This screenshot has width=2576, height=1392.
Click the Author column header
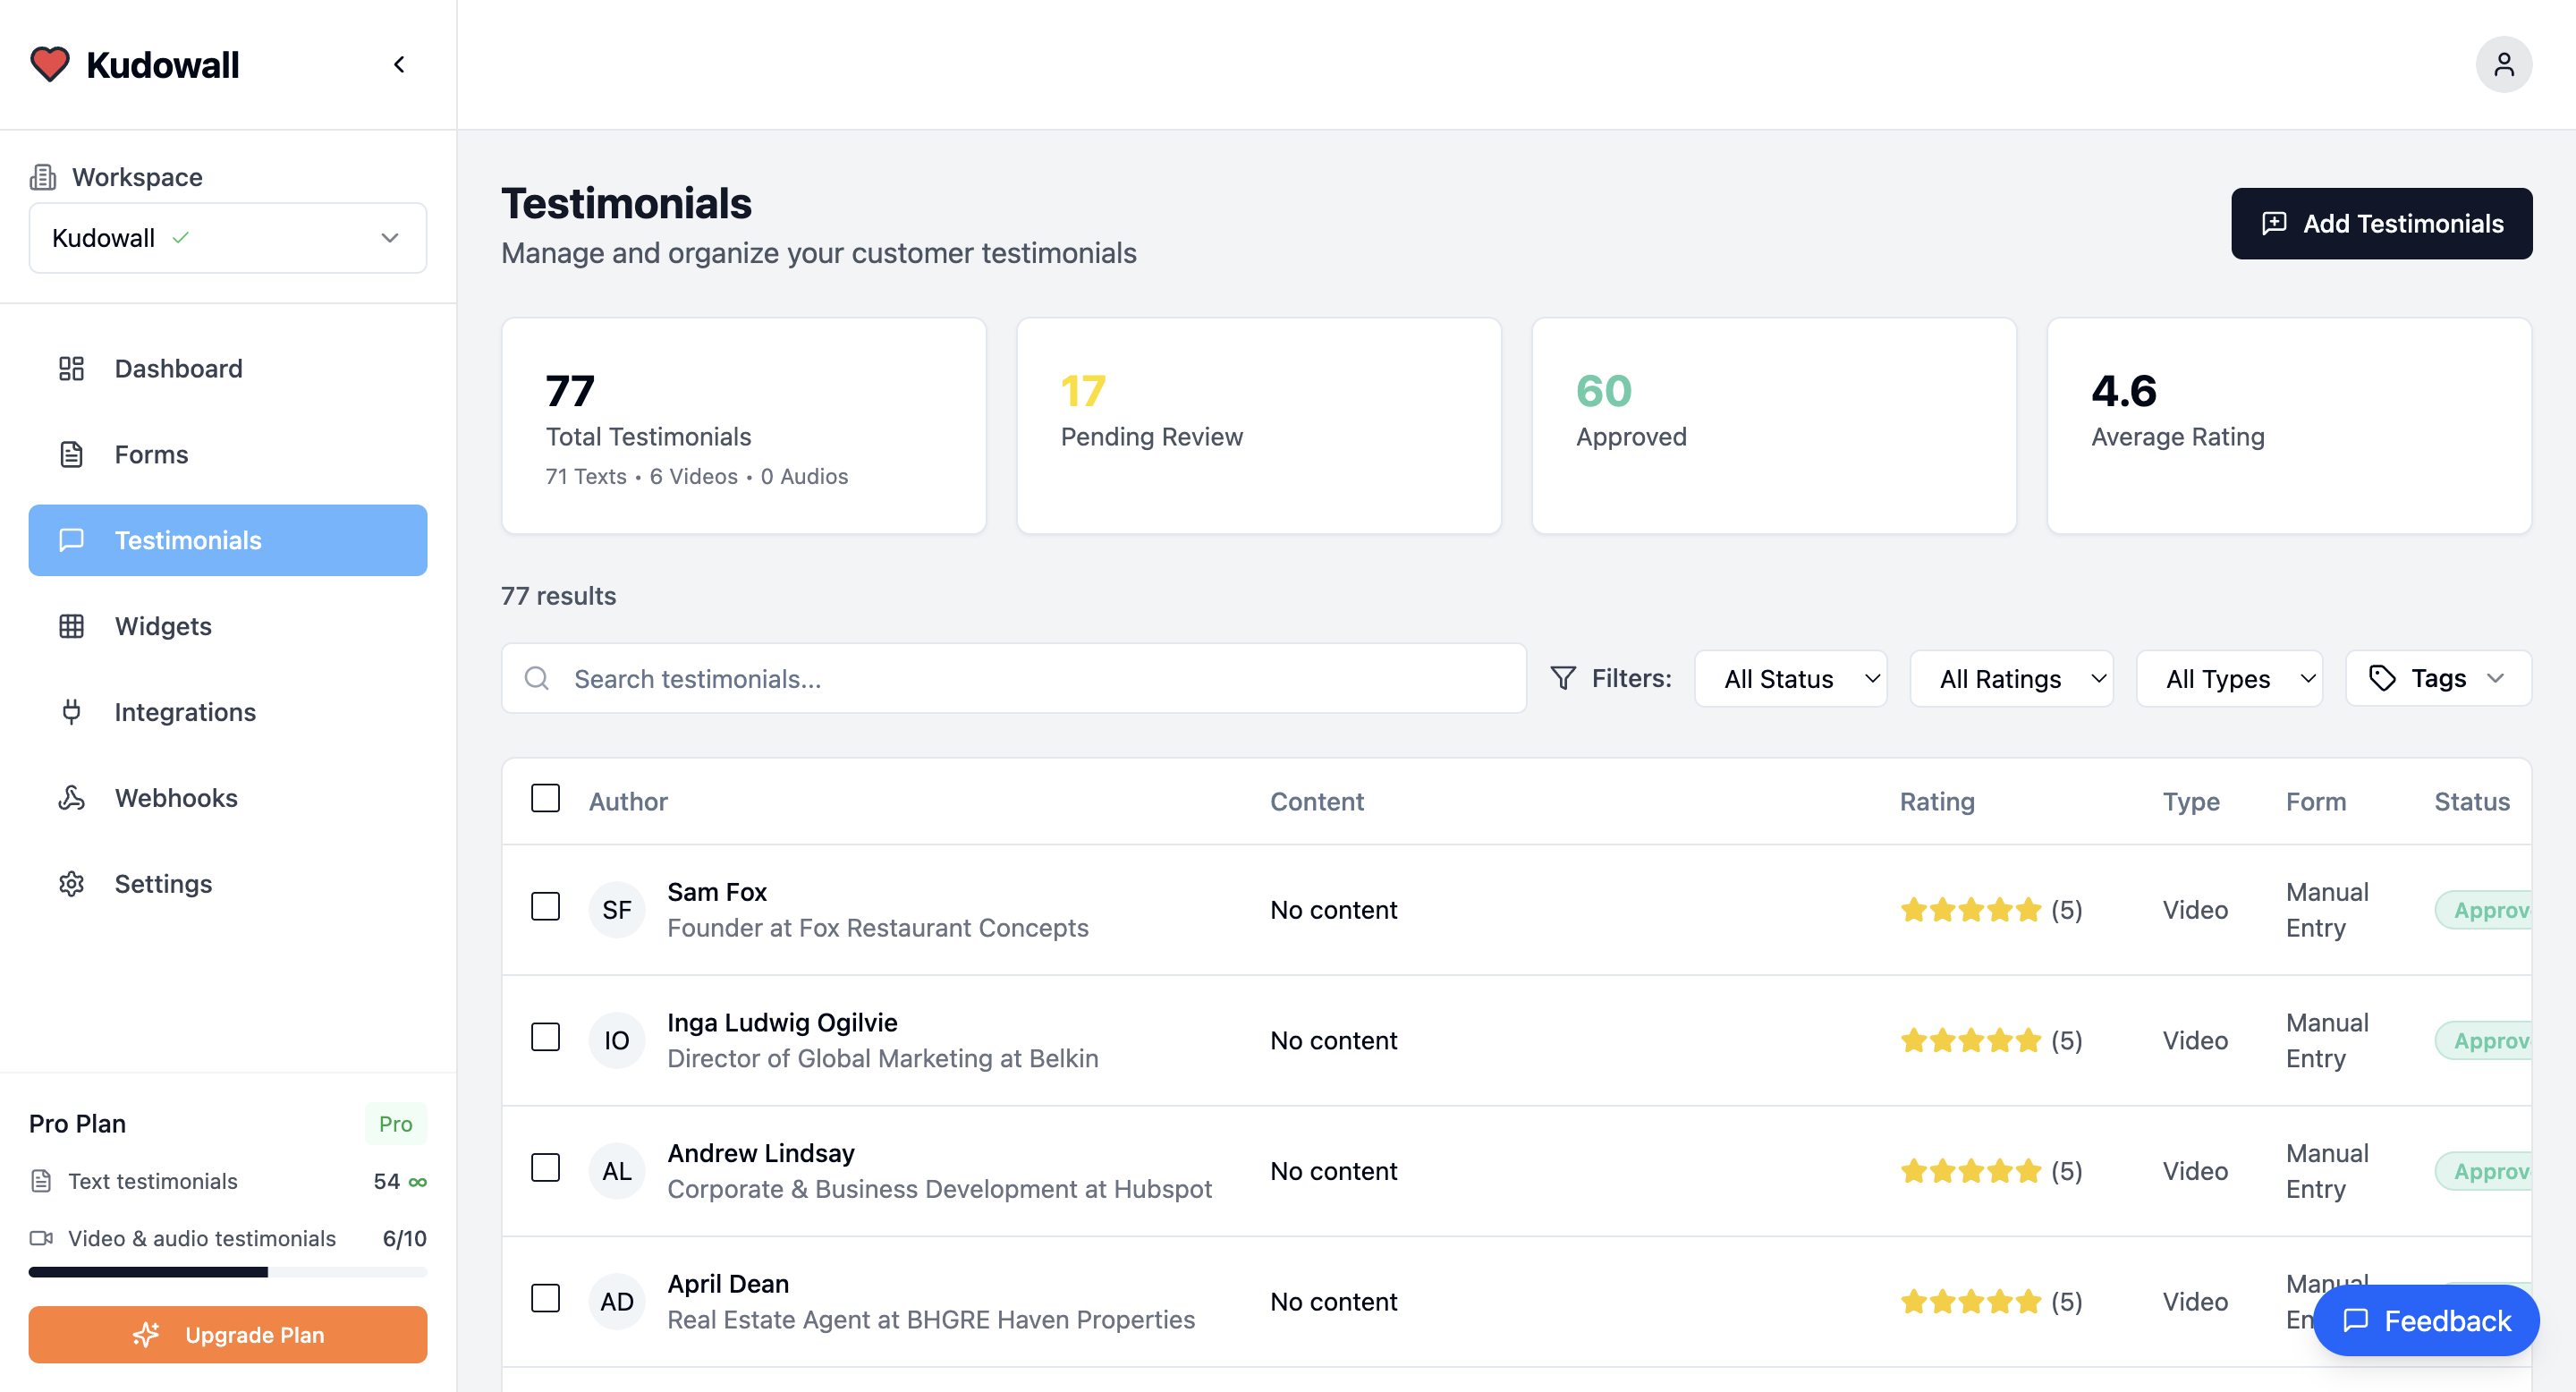tap(628, 802)
